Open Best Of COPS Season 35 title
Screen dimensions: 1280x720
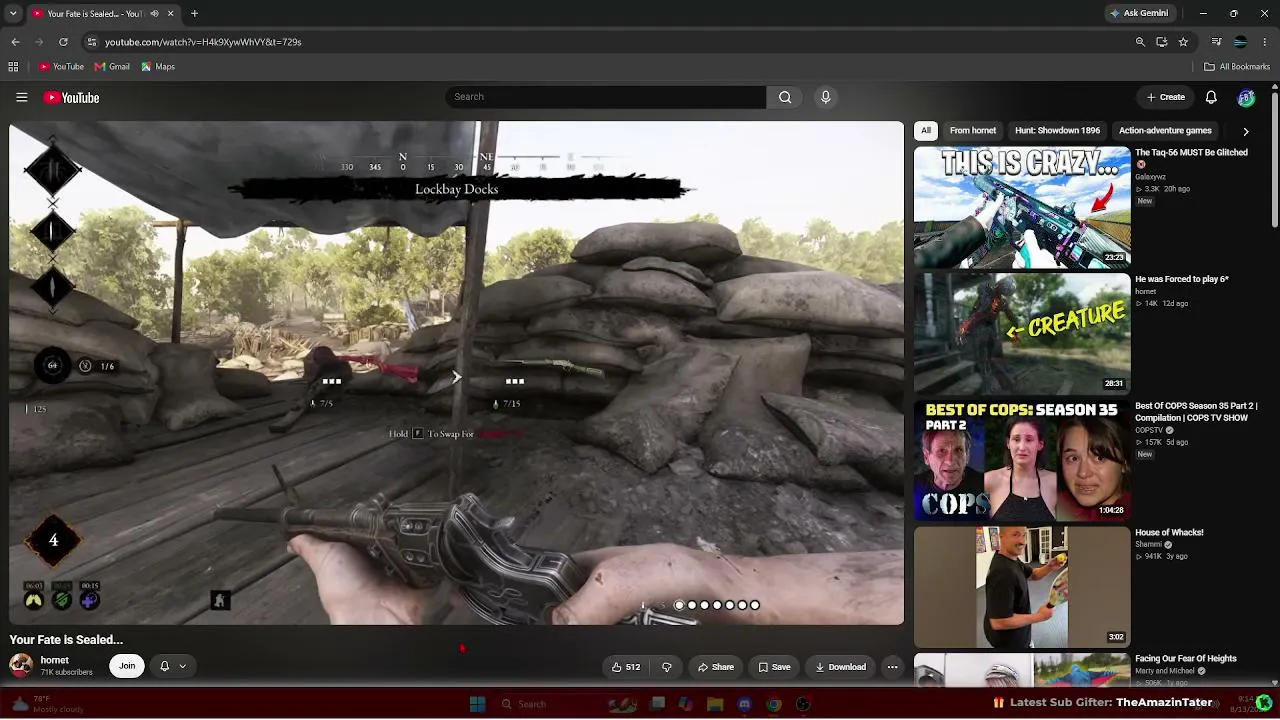coord(1196,412)
